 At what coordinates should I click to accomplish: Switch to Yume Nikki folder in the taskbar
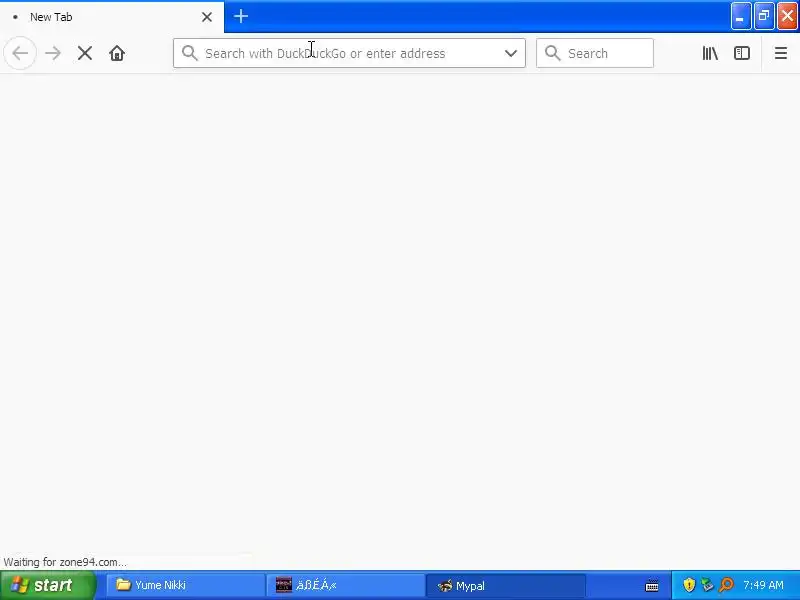point(185,585)
